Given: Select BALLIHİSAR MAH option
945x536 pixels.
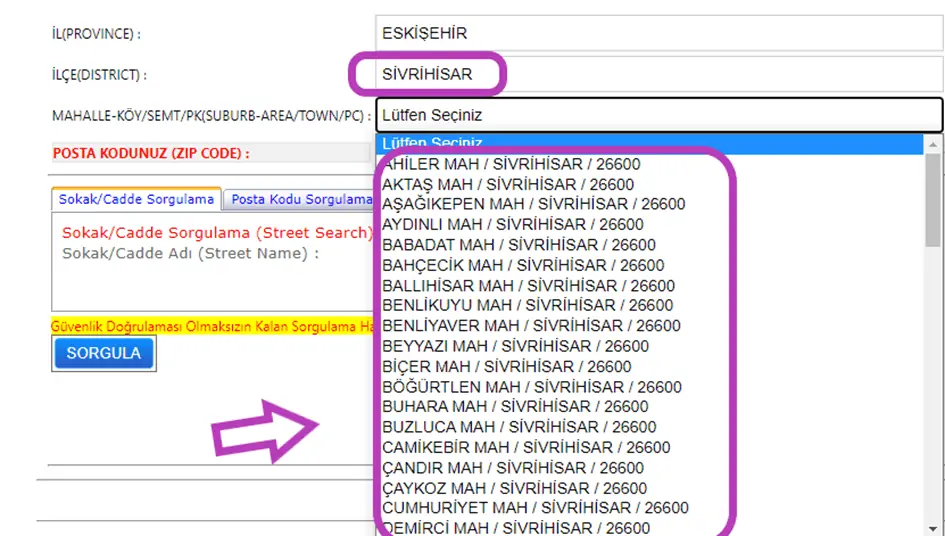Looking at the screenshot, I should click(x=528, y=286).
